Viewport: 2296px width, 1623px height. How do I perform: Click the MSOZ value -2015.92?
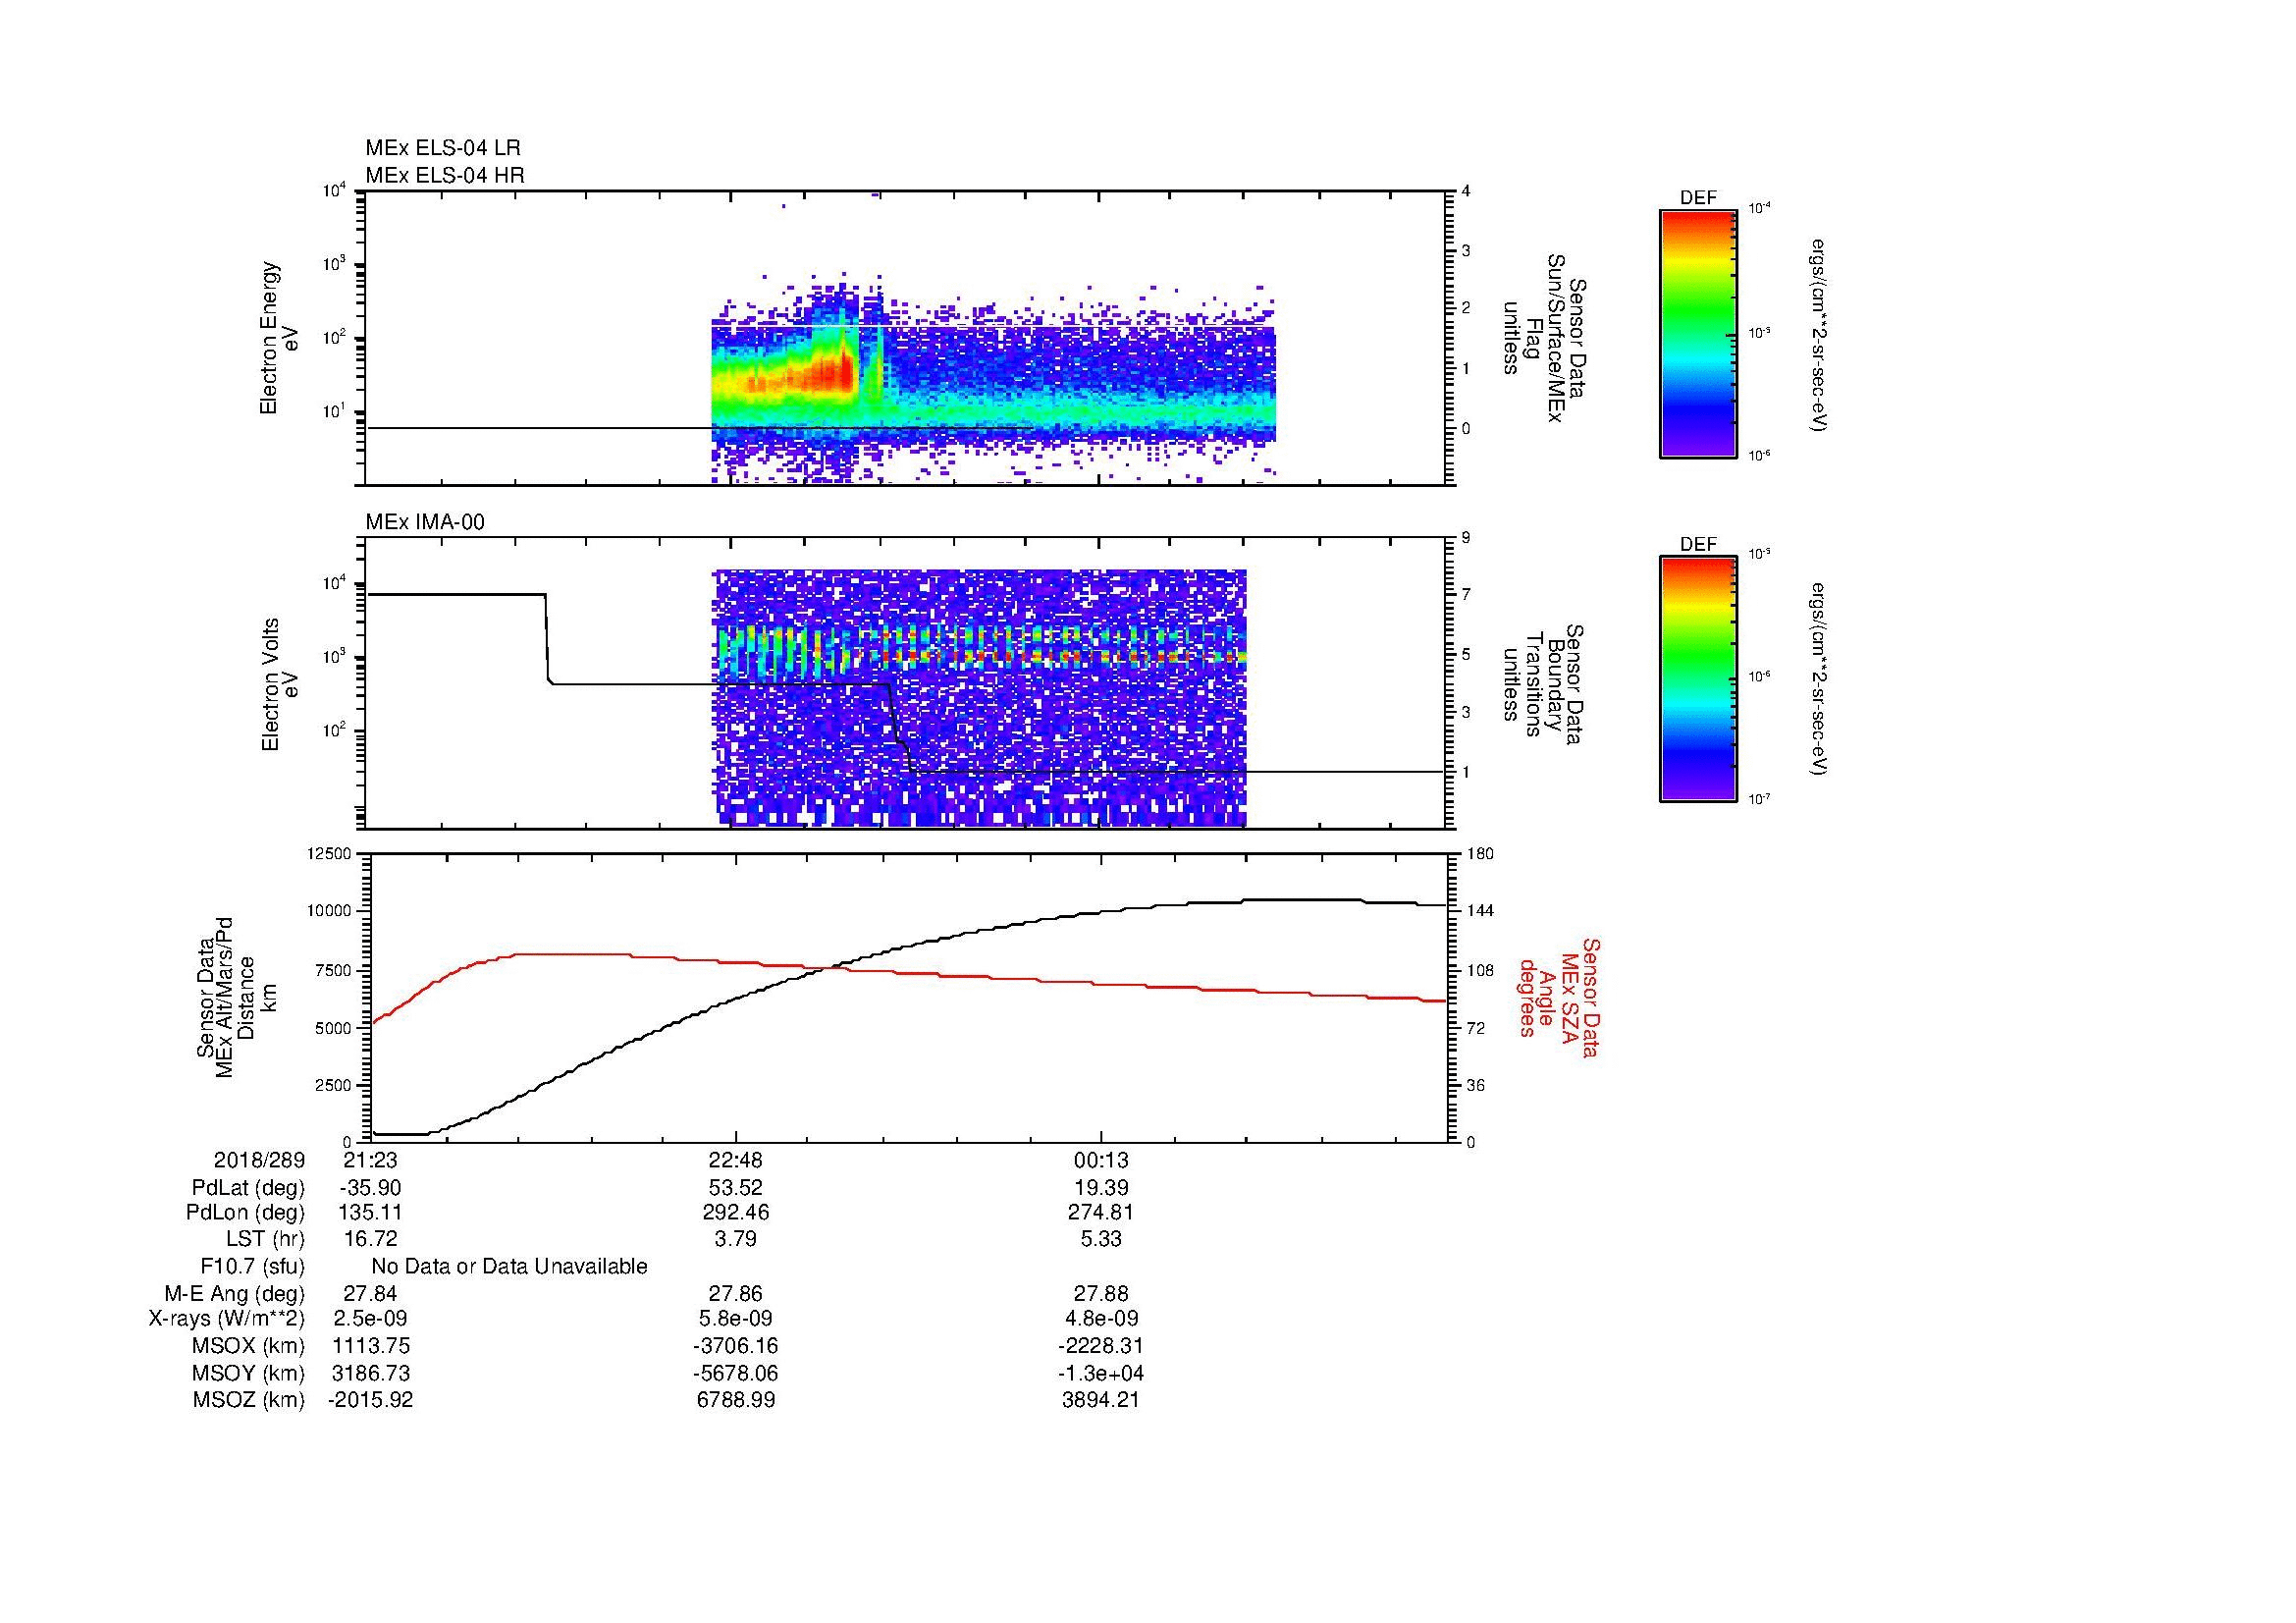tap(370, 1400)
